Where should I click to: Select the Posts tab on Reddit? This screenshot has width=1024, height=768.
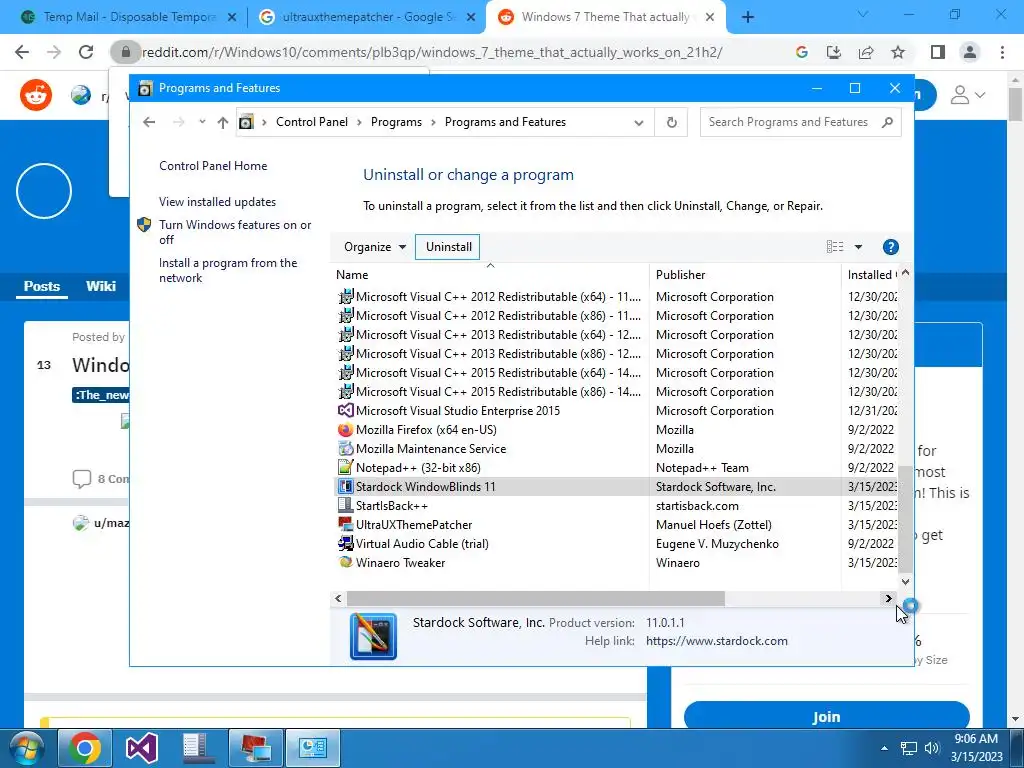42,286
